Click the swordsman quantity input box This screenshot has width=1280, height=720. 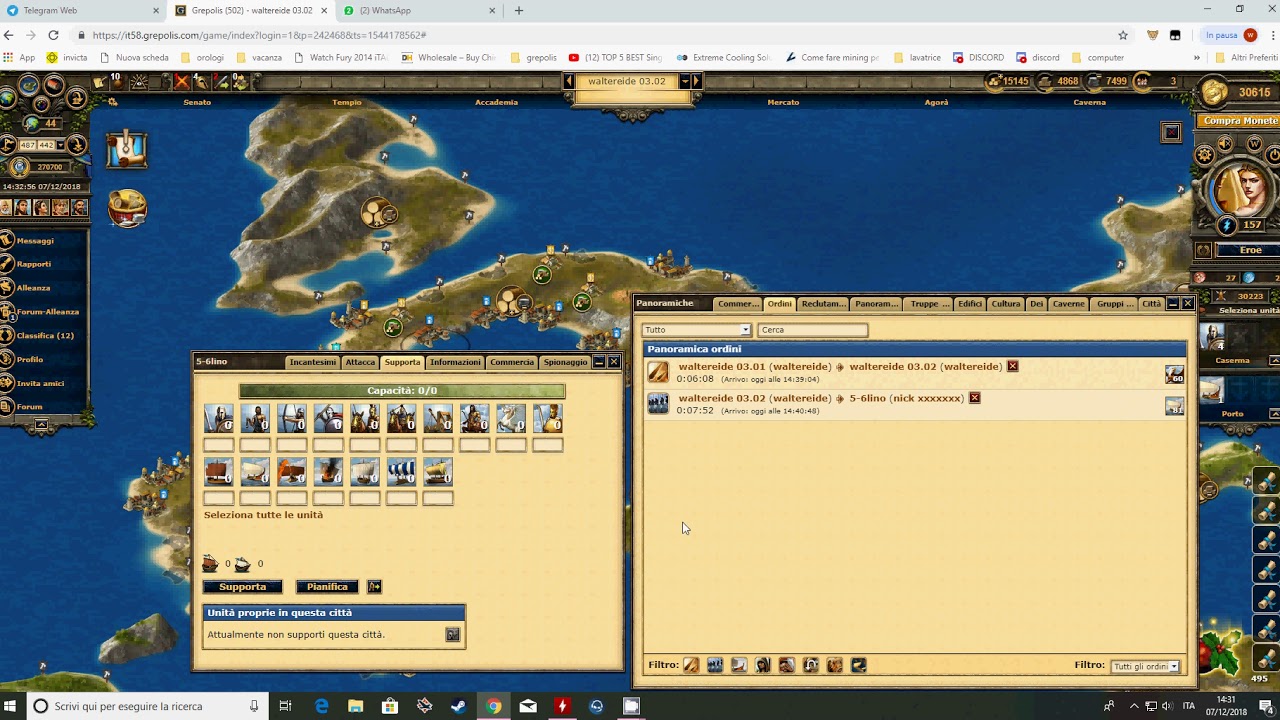219,445
